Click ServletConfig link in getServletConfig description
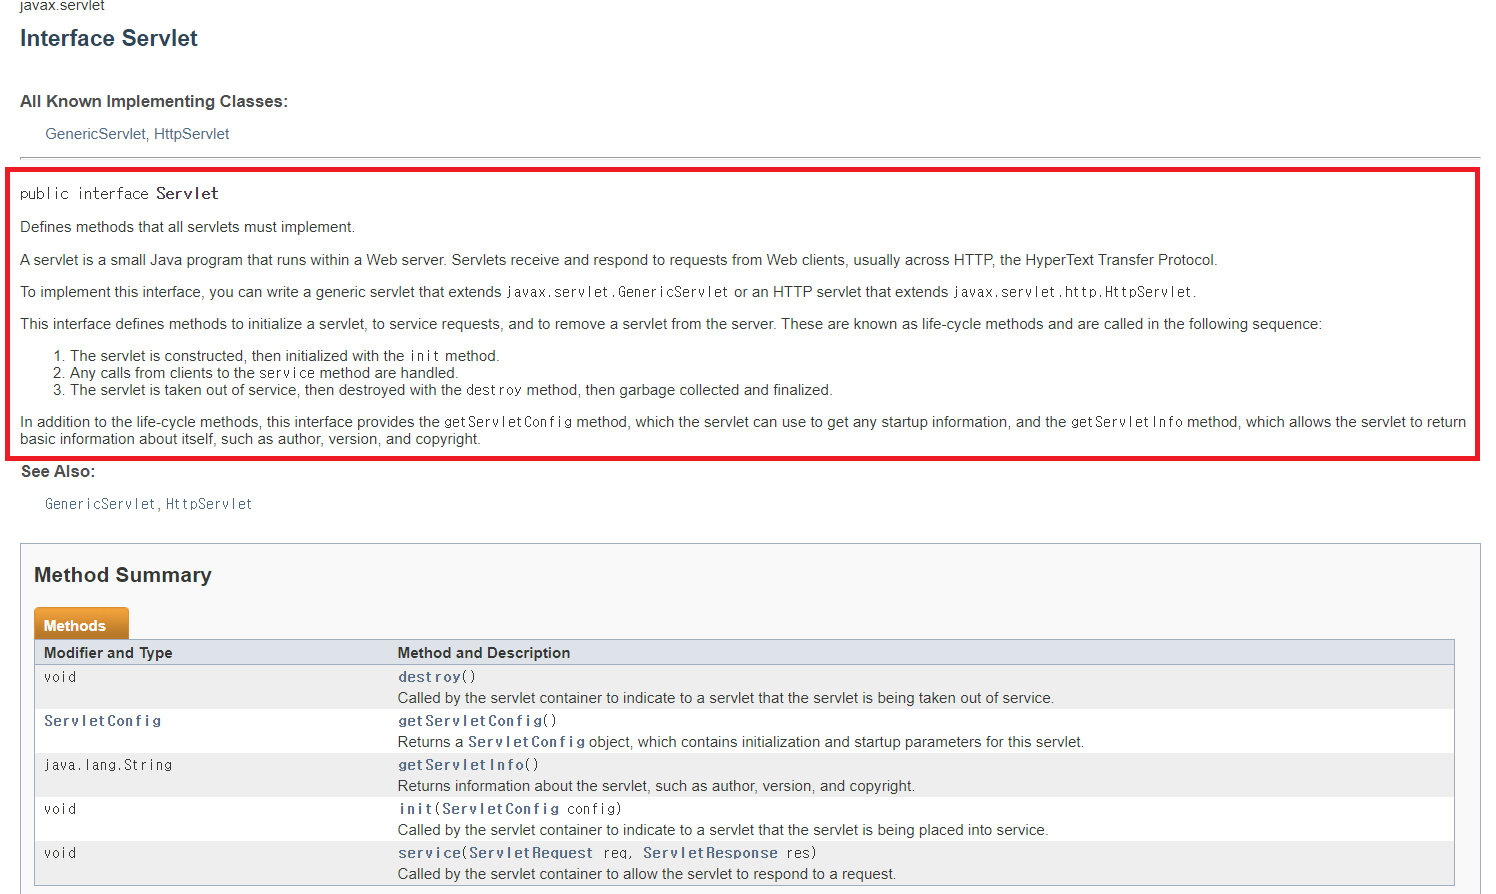The width and height of the screenshot is (1496, 894). [526, 742]
